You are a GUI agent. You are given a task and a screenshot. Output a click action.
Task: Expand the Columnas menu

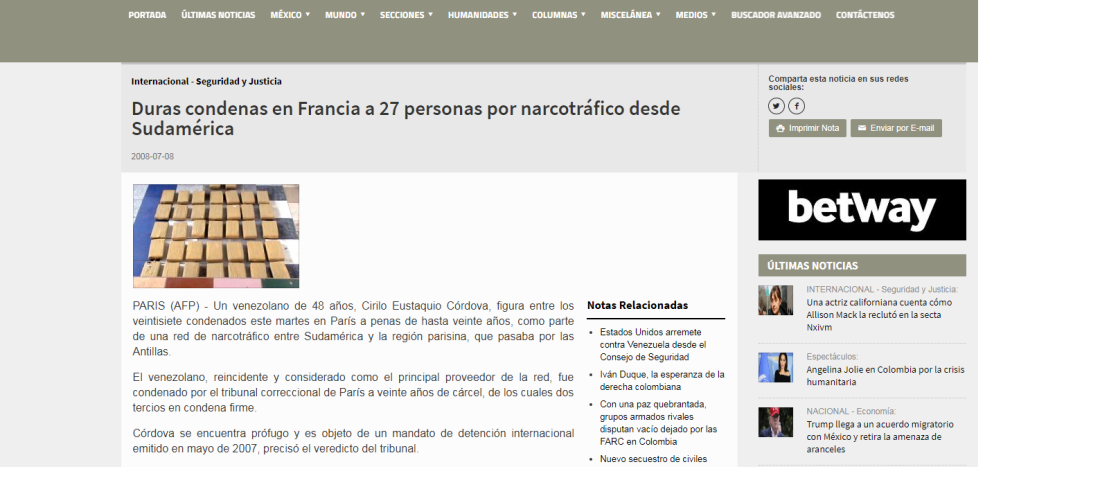click(x=558, y=15)
